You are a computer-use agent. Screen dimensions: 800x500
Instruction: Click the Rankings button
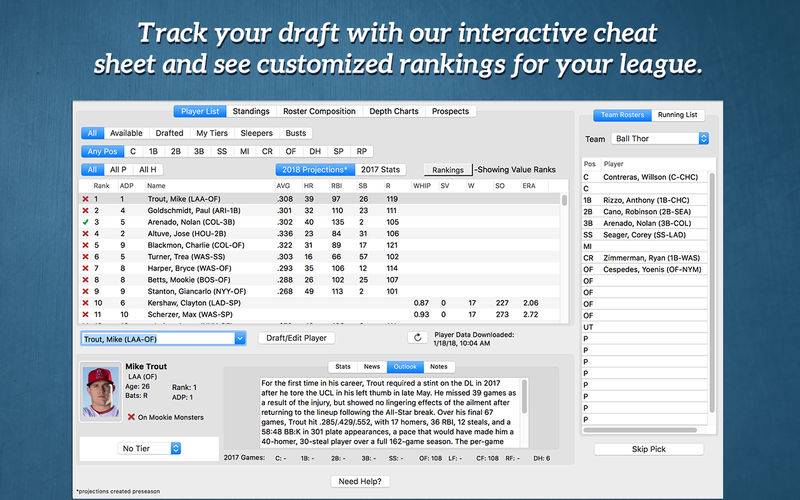point(448,170)
